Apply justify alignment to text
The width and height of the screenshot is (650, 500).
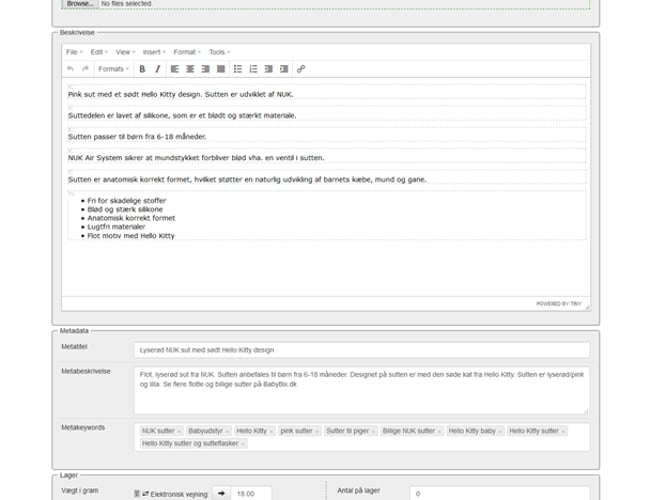click(221, 69)
